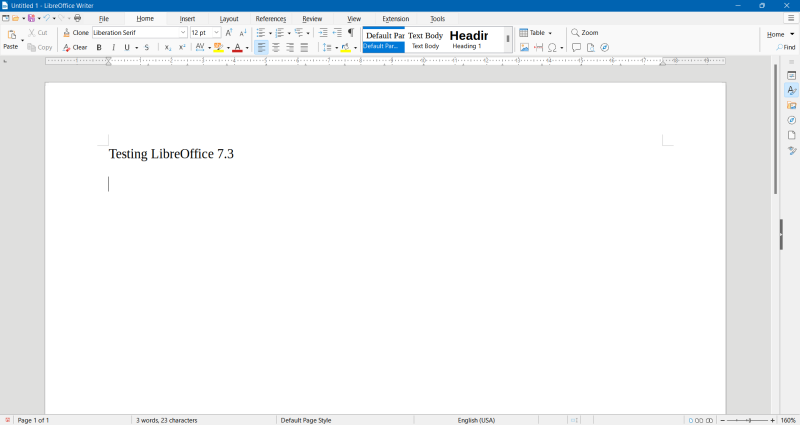Viewport: 800px width, 425px height.
Task: Open the Navigator from the sidebar
Action: tap(791, 120)
